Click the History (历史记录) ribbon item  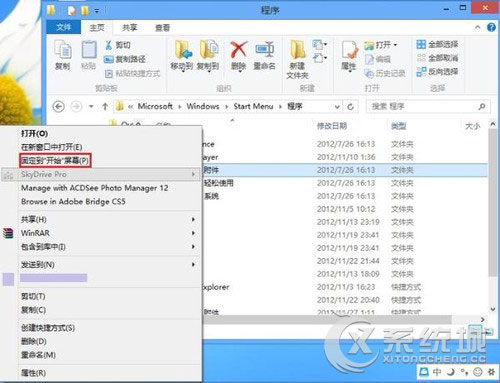coord(385,73)
